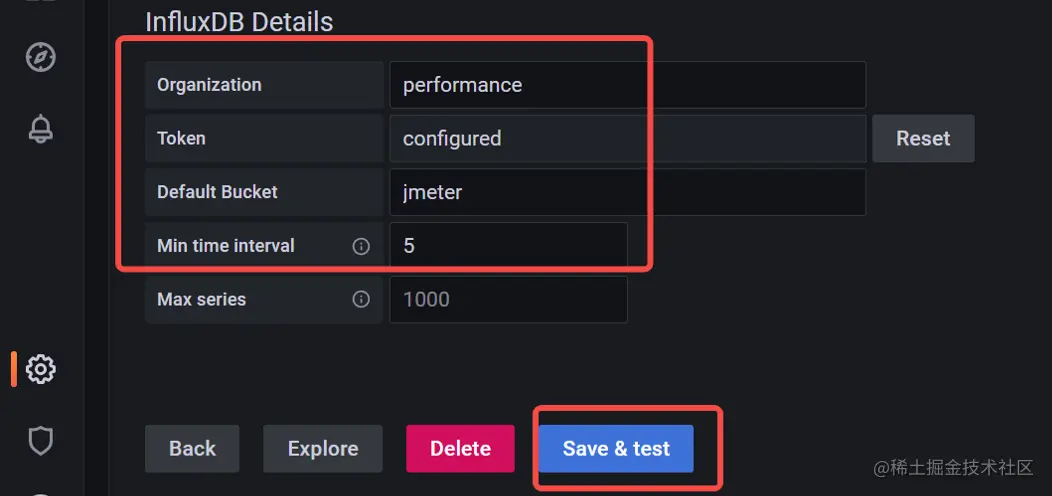Show info tooltip for Min time interval
The width and height of the screenshot is (1052, 496).
pyautogui.click(x=361, y=246)
